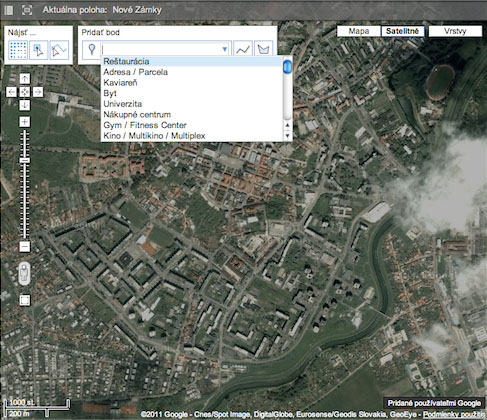
Task: Click the map scale bar
Action: pyautogui.click(x=37, y=408)
